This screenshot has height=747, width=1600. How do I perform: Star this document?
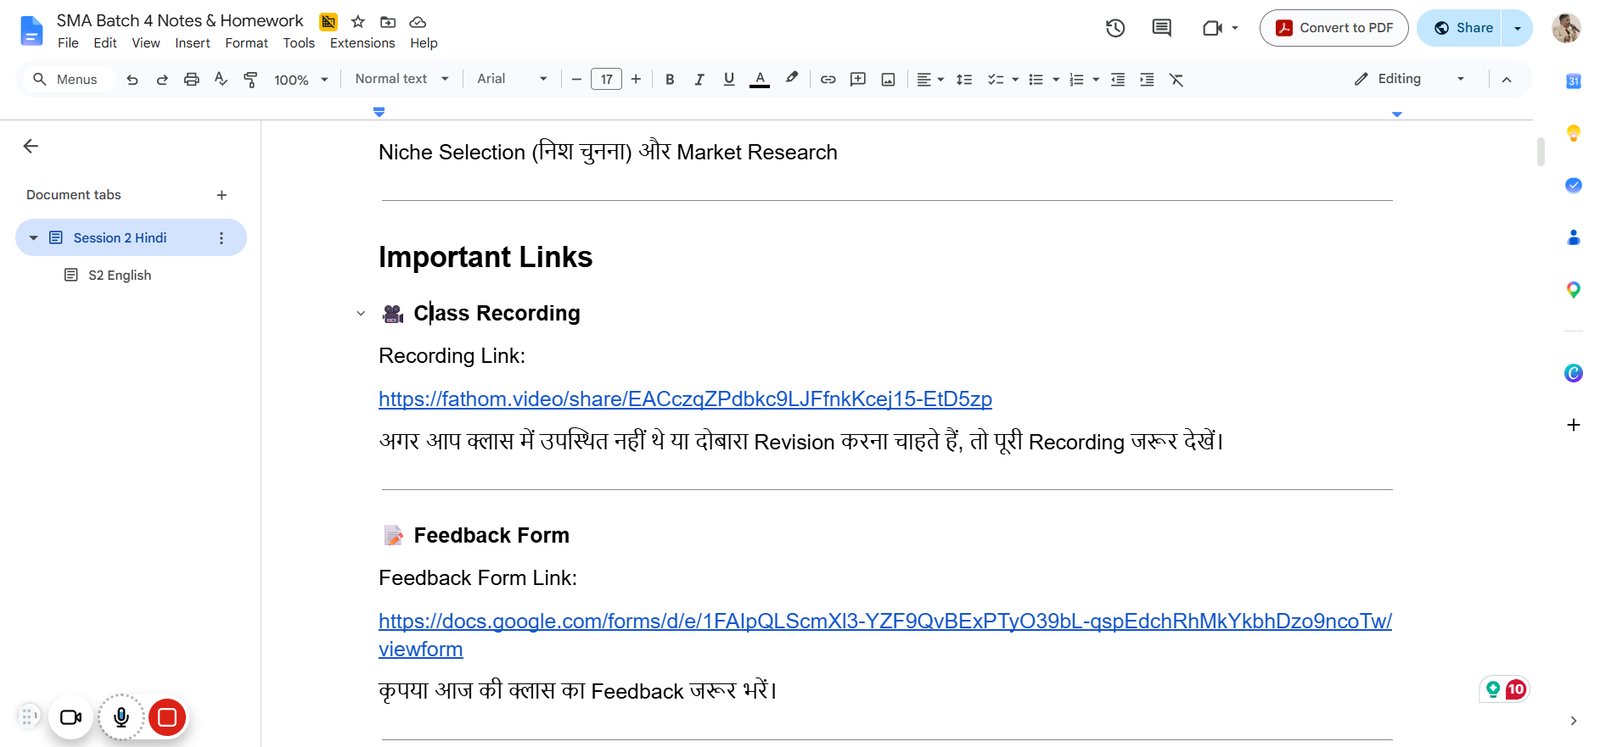click(x=358, y=21)
